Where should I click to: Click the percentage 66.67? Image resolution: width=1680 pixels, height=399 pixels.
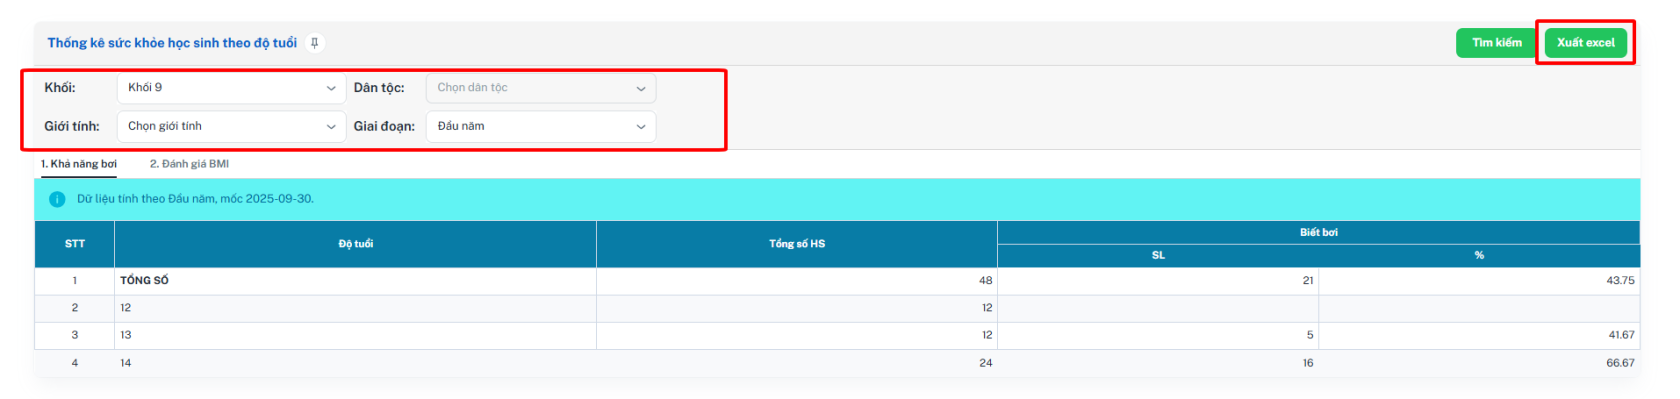point(1621,363)
